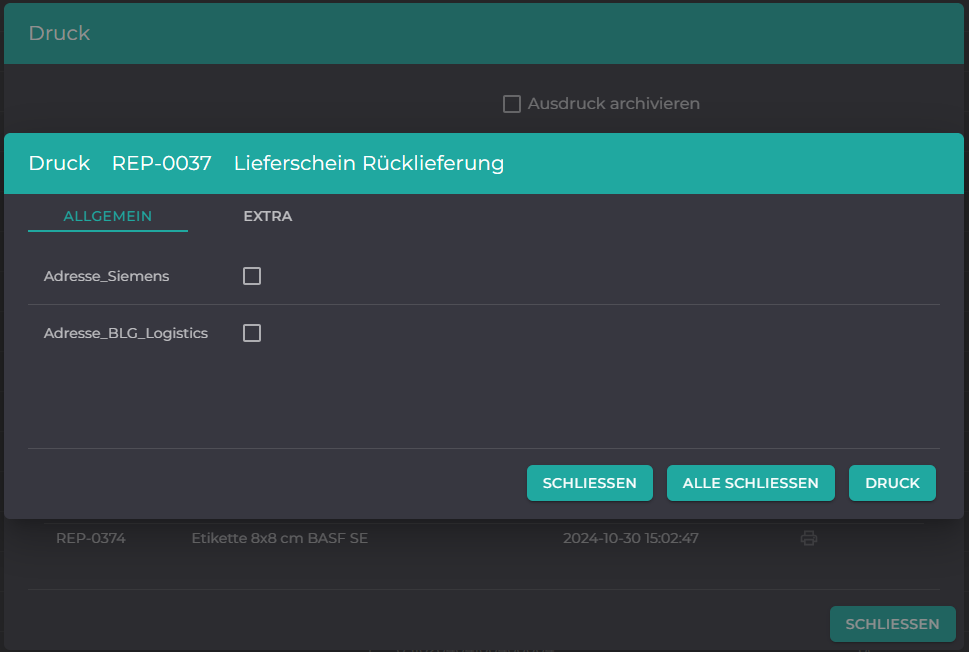Click the ALLE SCHLIESSEN button
Viewport: 969px width, 652px height.
point(750,483)
